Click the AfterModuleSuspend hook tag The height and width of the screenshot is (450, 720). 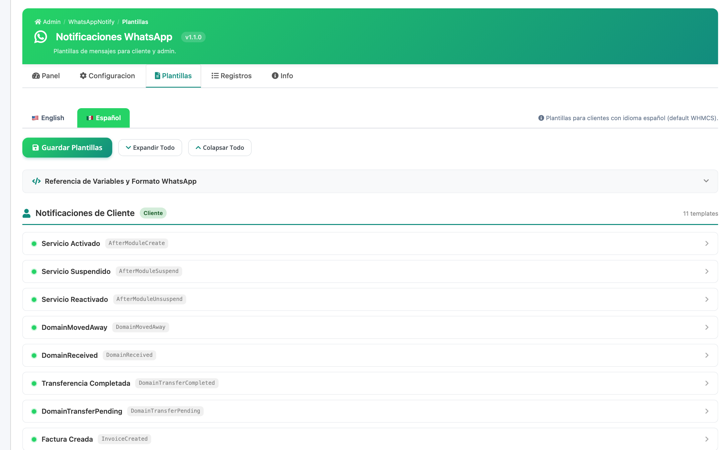(x=149, y=271)
